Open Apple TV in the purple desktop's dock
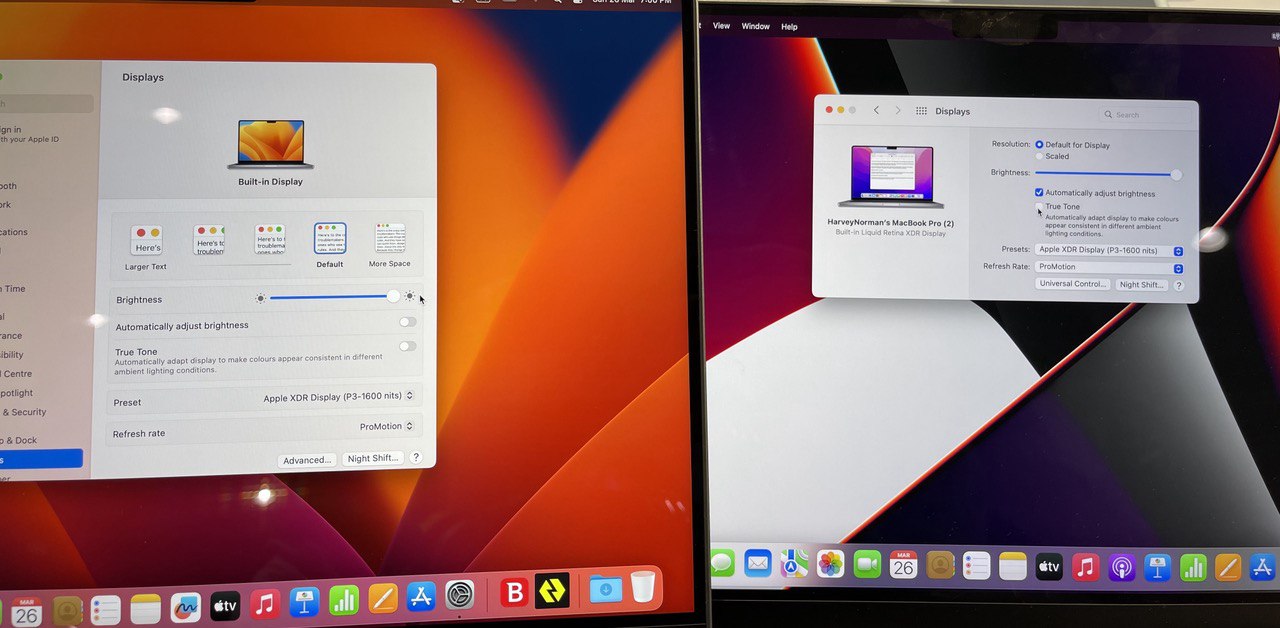The width and height of the screenshot is (1280, 628). point(1049,566)
